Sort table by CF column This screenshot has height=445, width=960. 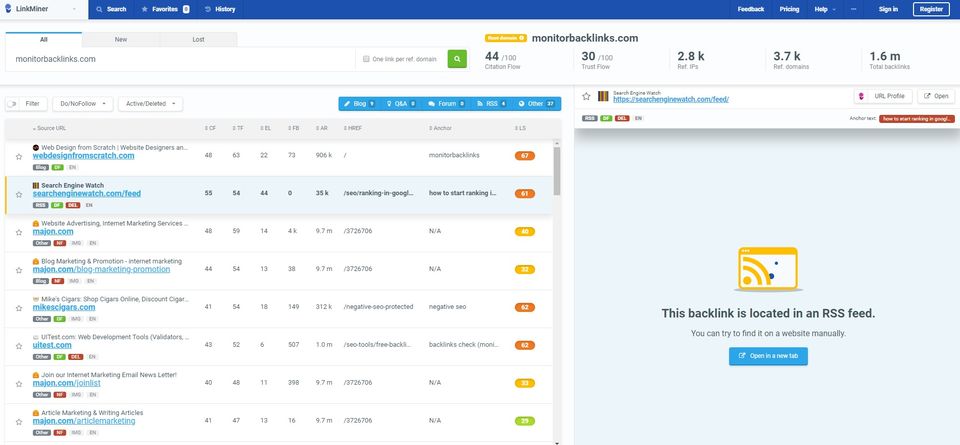pyautogui.click(x=210, y=129)
